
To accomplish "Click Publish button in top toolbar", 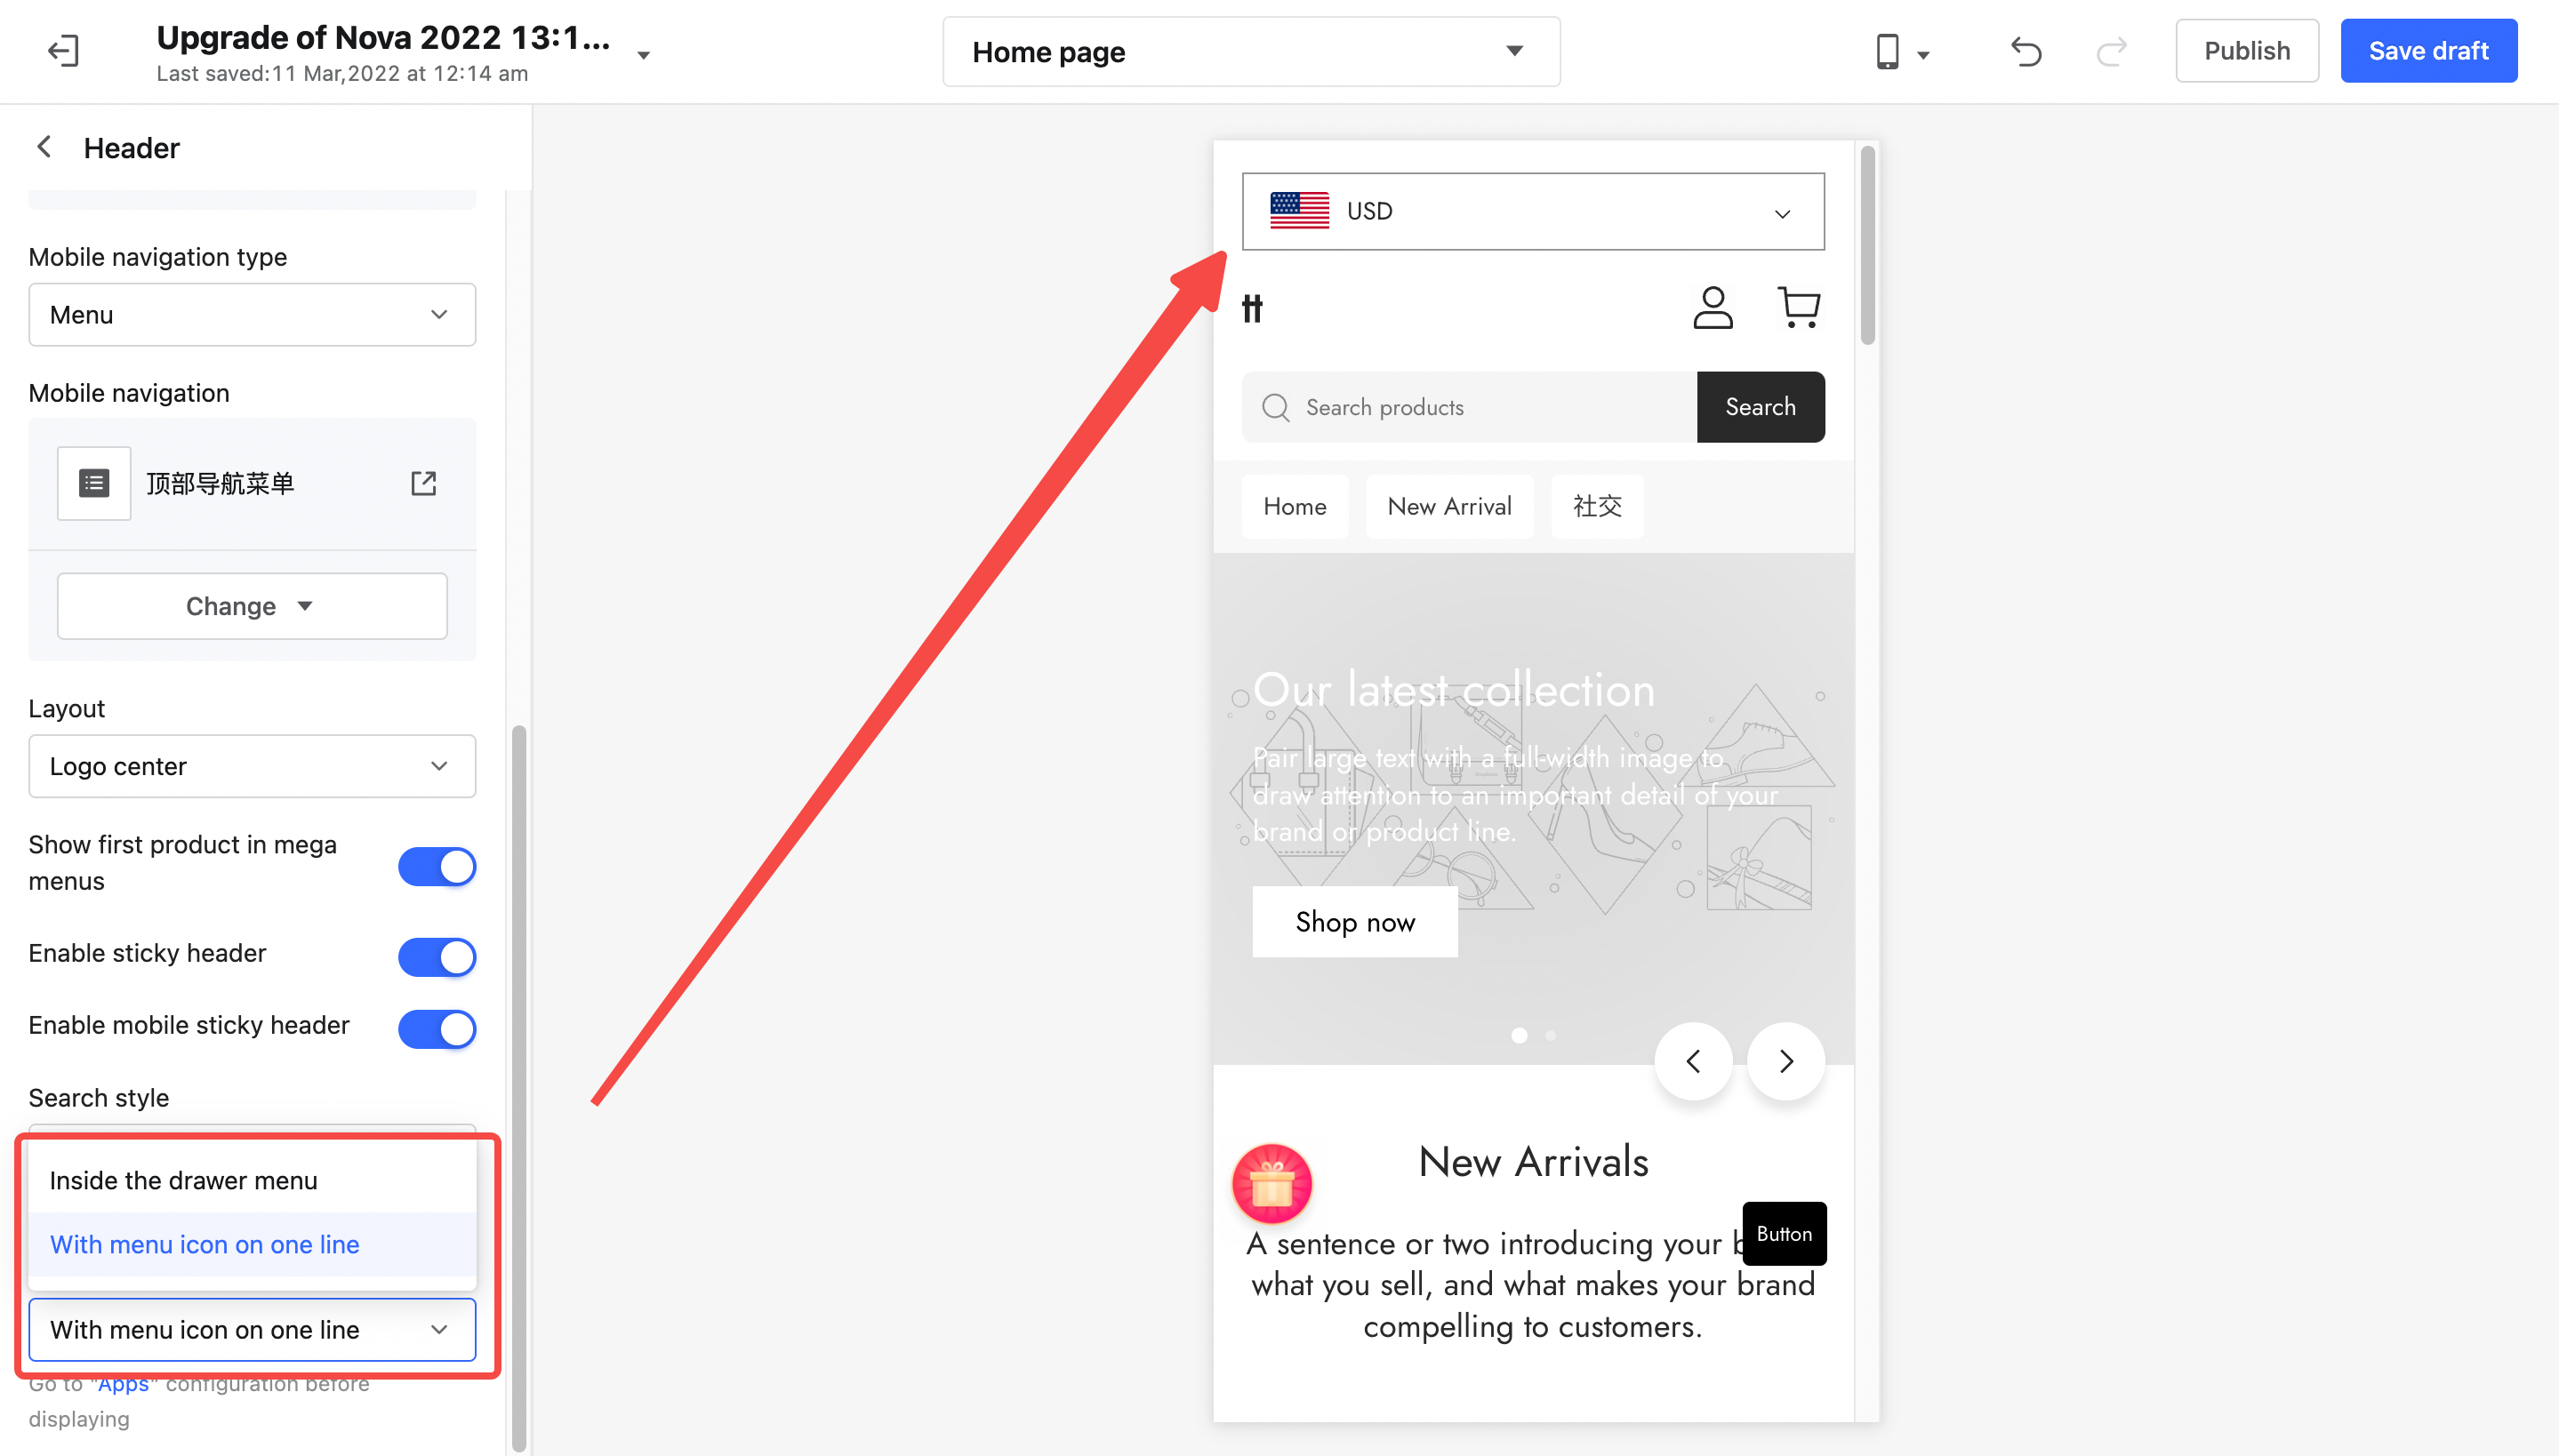I will (2246, 51).
